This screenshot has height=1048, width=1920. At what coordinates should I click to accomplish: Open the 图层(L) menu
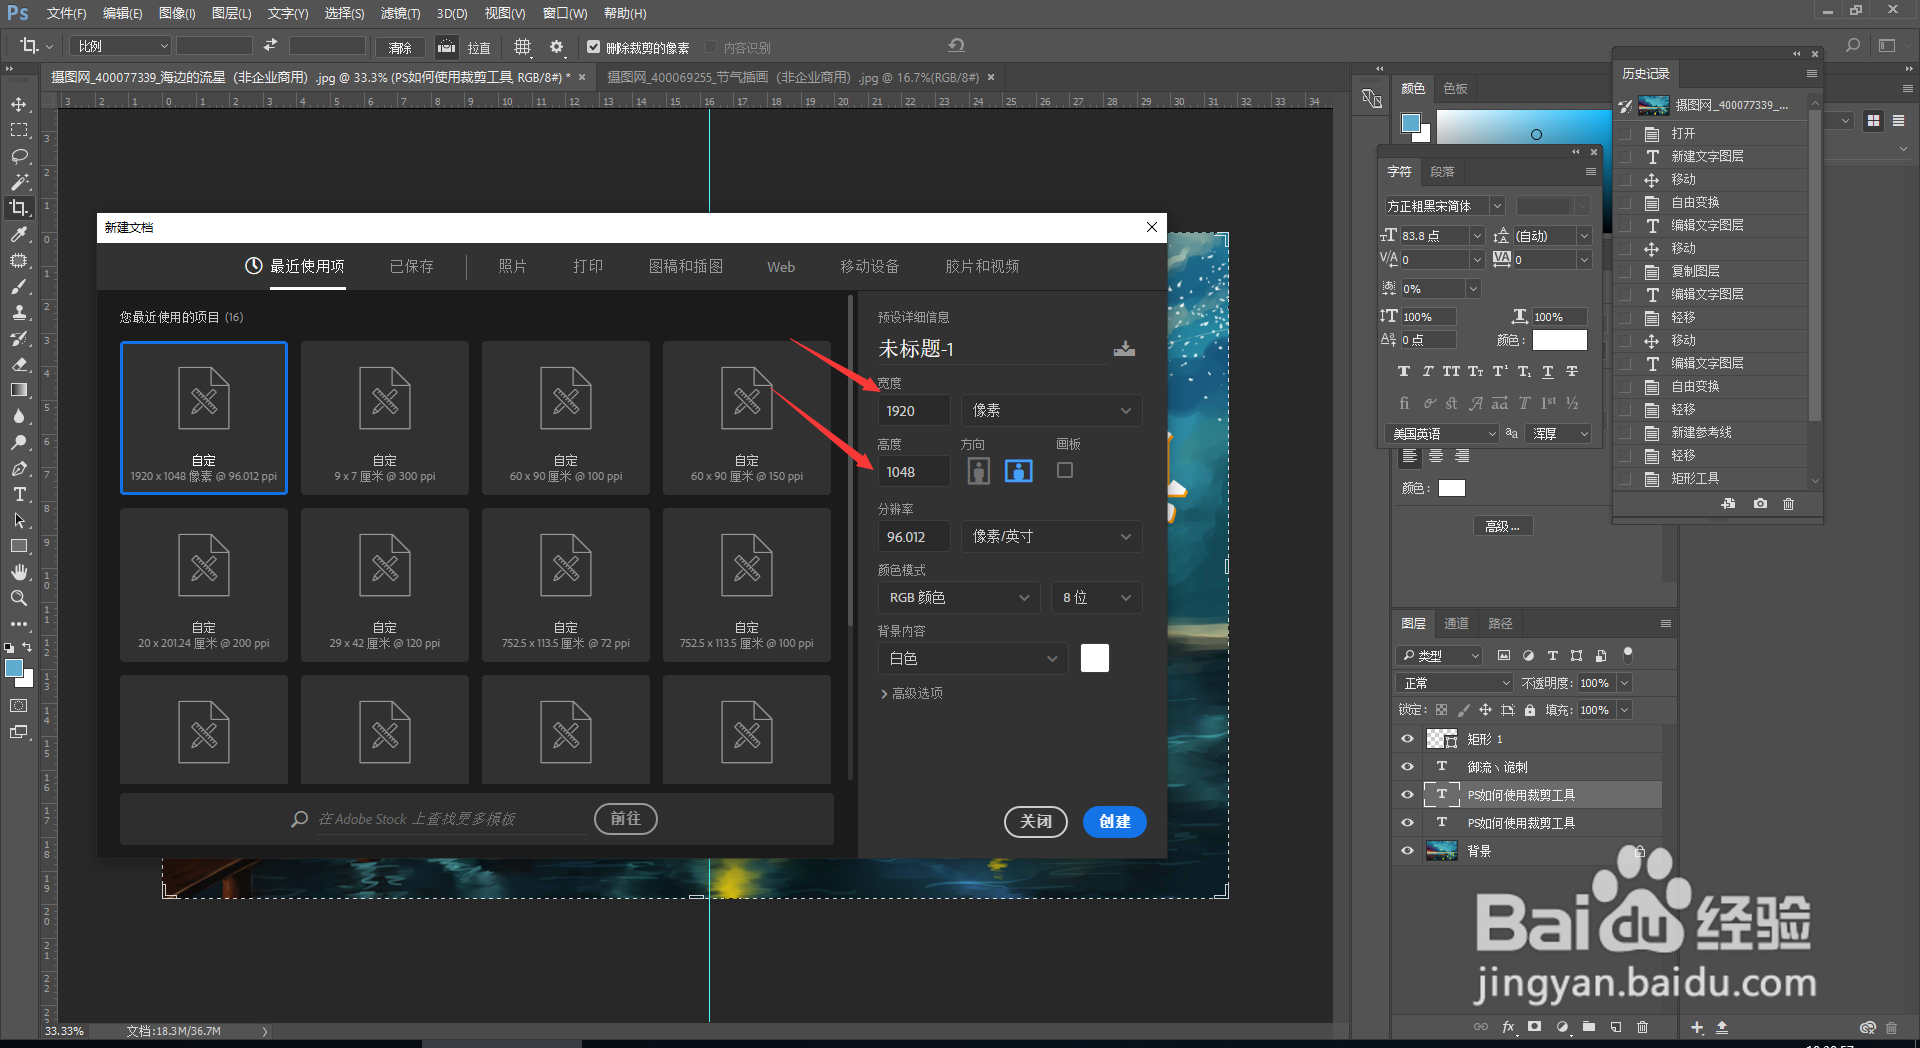[231, 13]
